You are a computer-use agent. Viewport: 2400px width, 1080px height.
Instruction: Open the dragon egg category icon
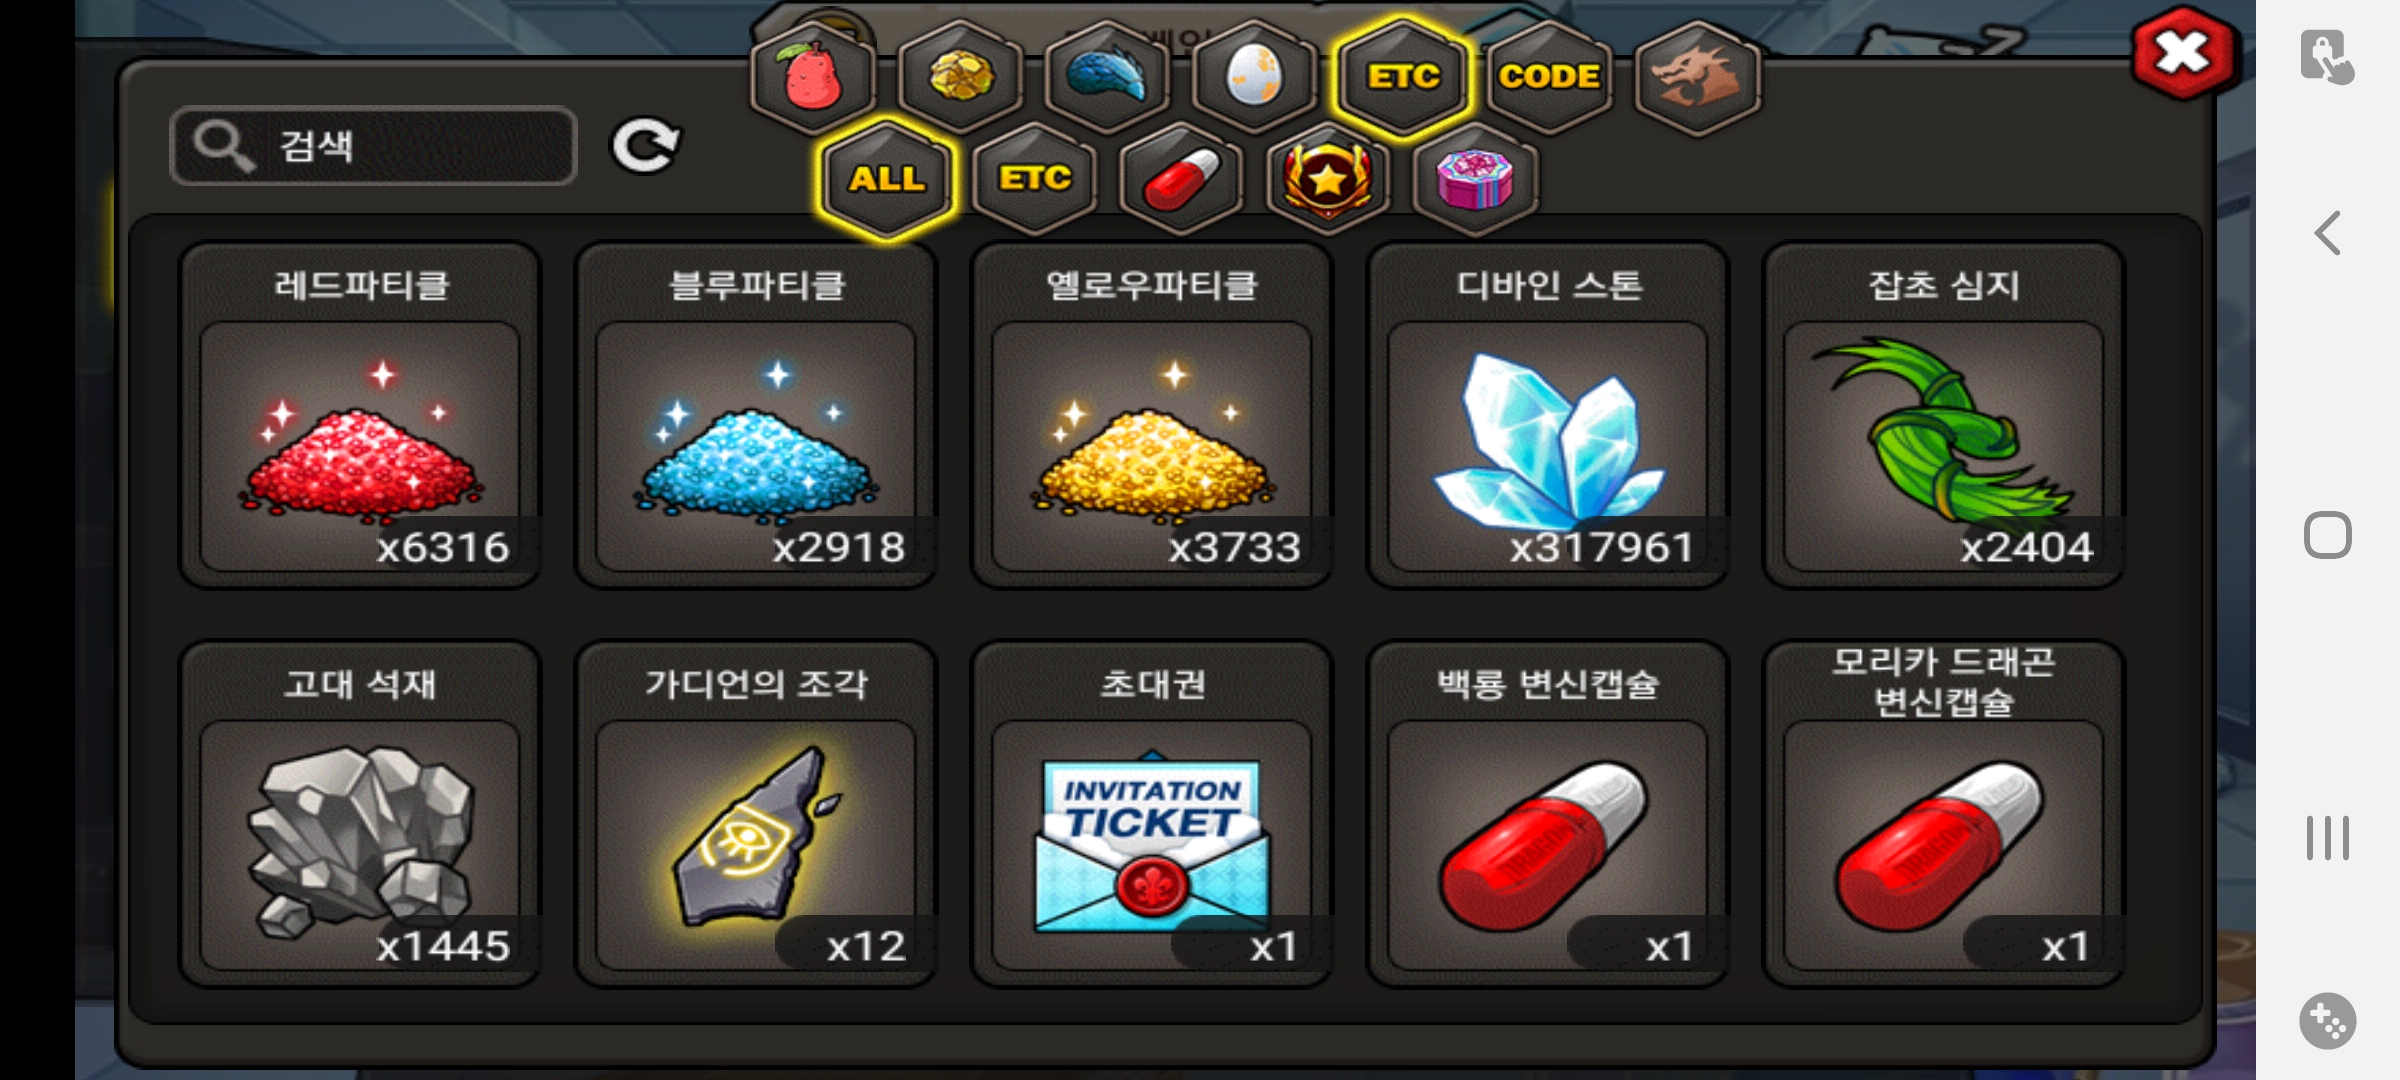point(1254,77)
